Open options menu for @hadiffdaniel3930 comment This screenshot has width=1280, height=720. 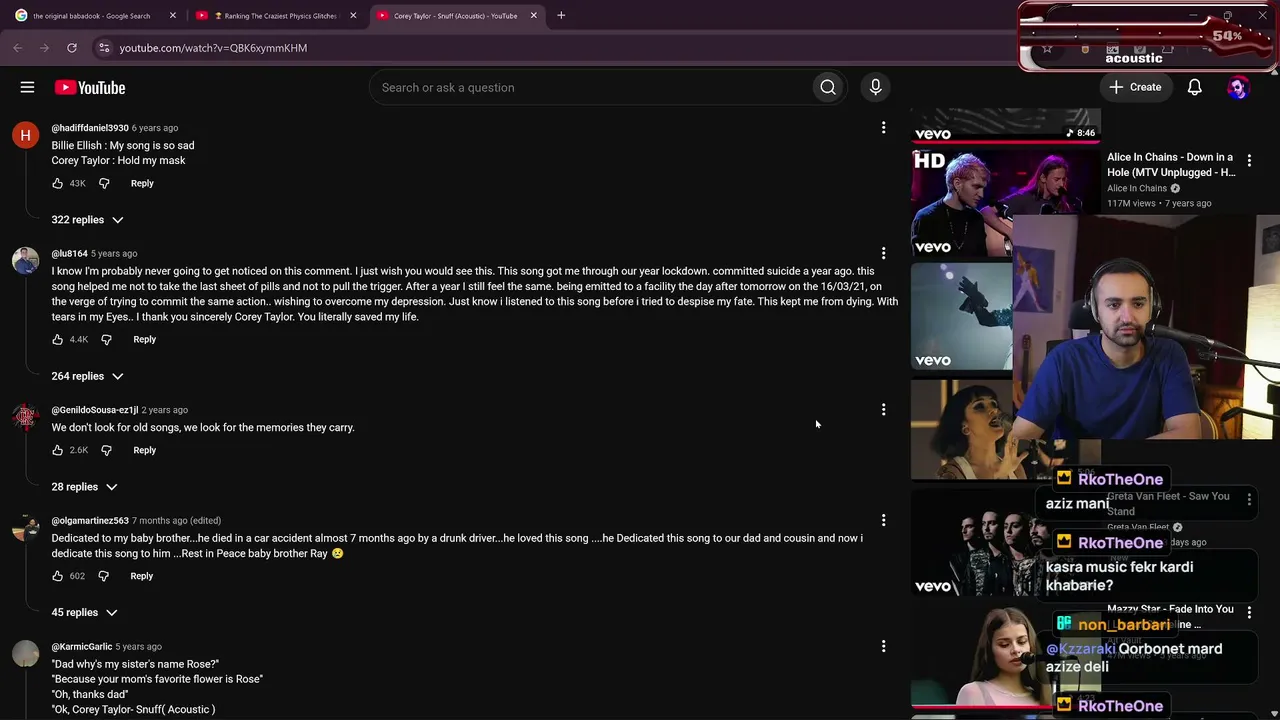(x=883, y=128)
